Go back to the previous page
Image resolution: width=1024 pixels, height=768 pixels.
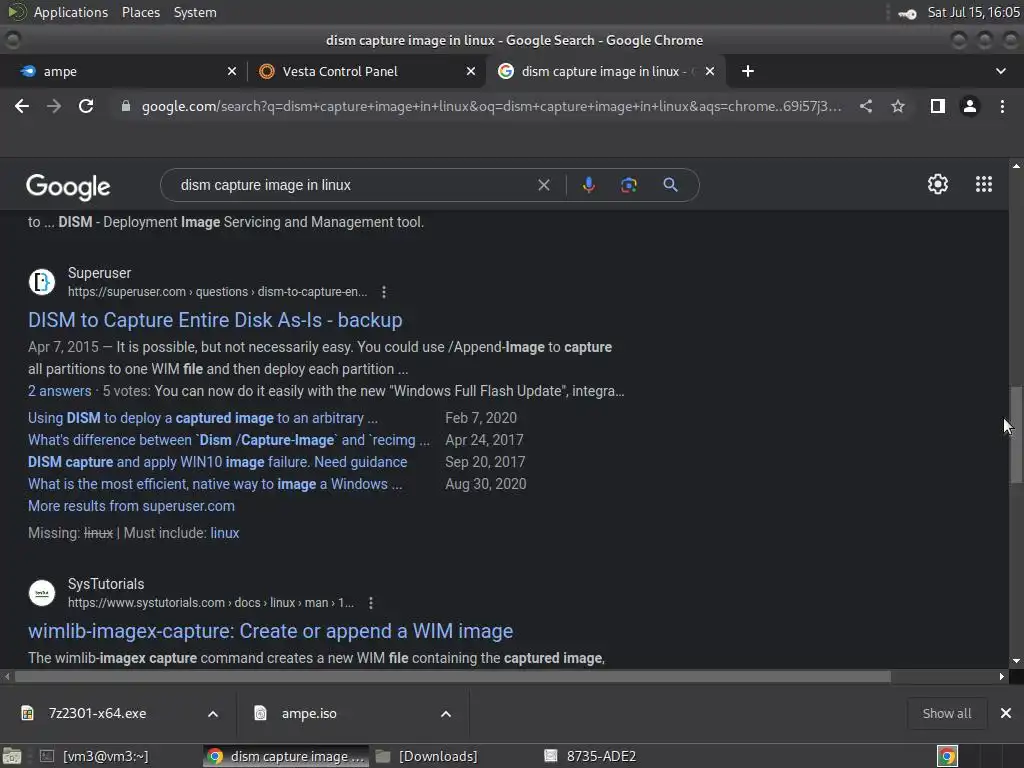22,106
